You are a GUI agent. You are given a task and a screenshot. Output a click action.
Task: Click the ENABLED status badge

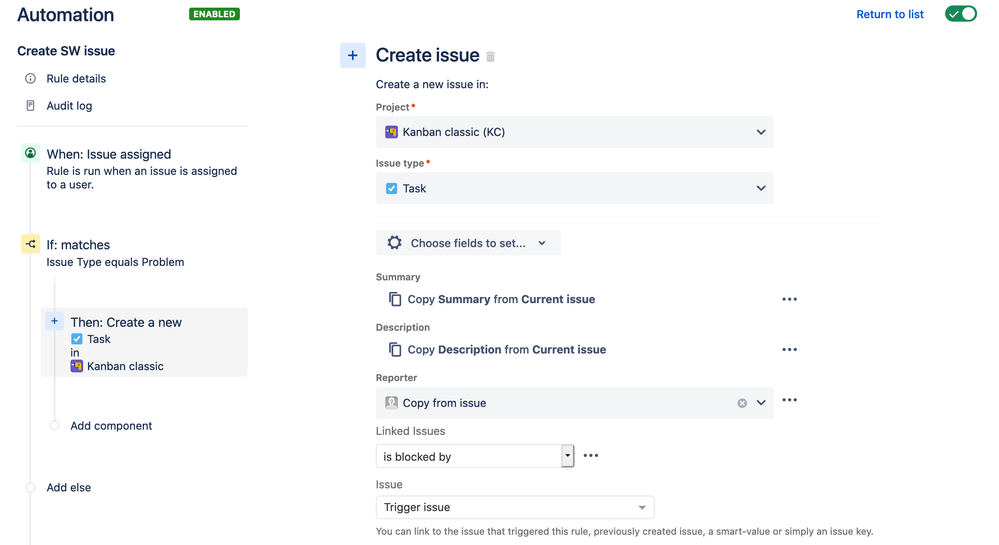(x=214, y=14)
